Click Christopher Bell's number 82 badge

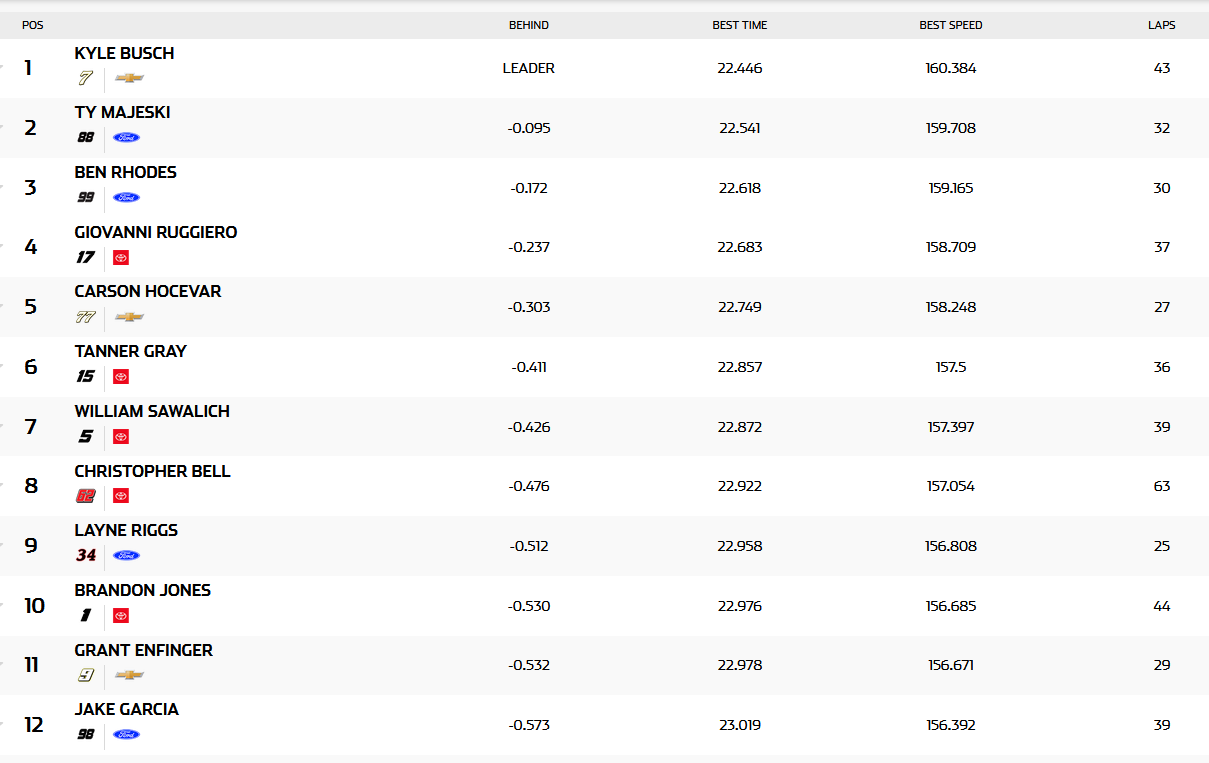coord(86,496)
